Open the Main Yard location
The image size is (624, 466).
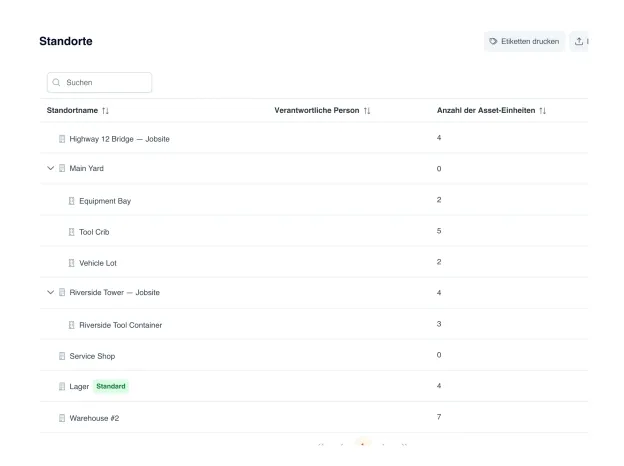(x=86, y=168)
